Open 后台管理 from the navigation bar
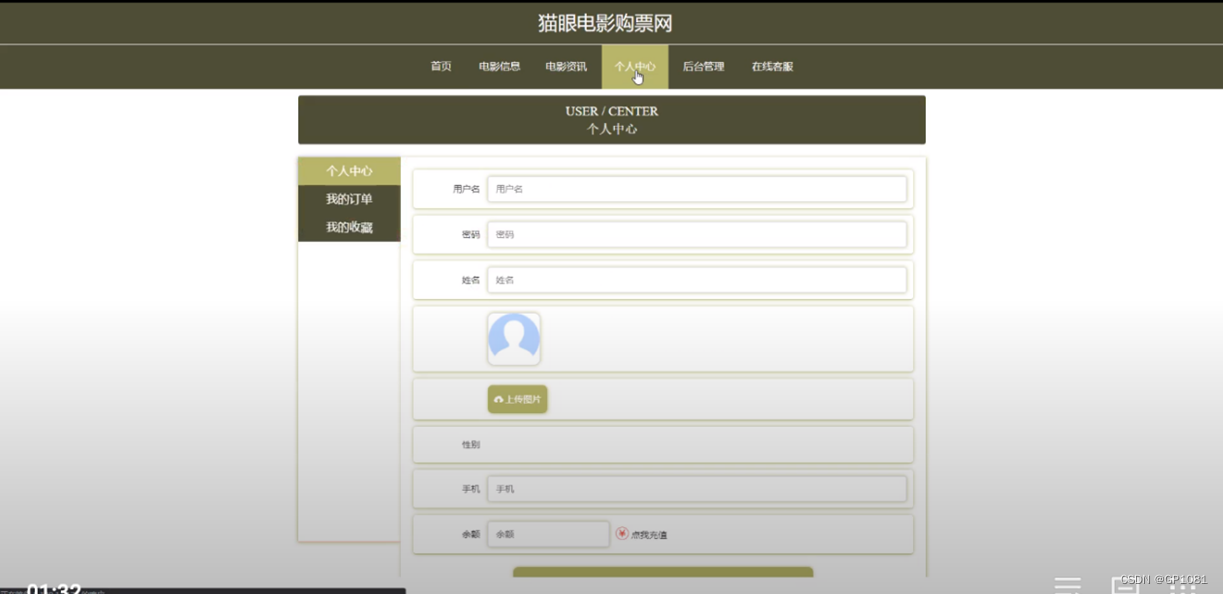 703,67
